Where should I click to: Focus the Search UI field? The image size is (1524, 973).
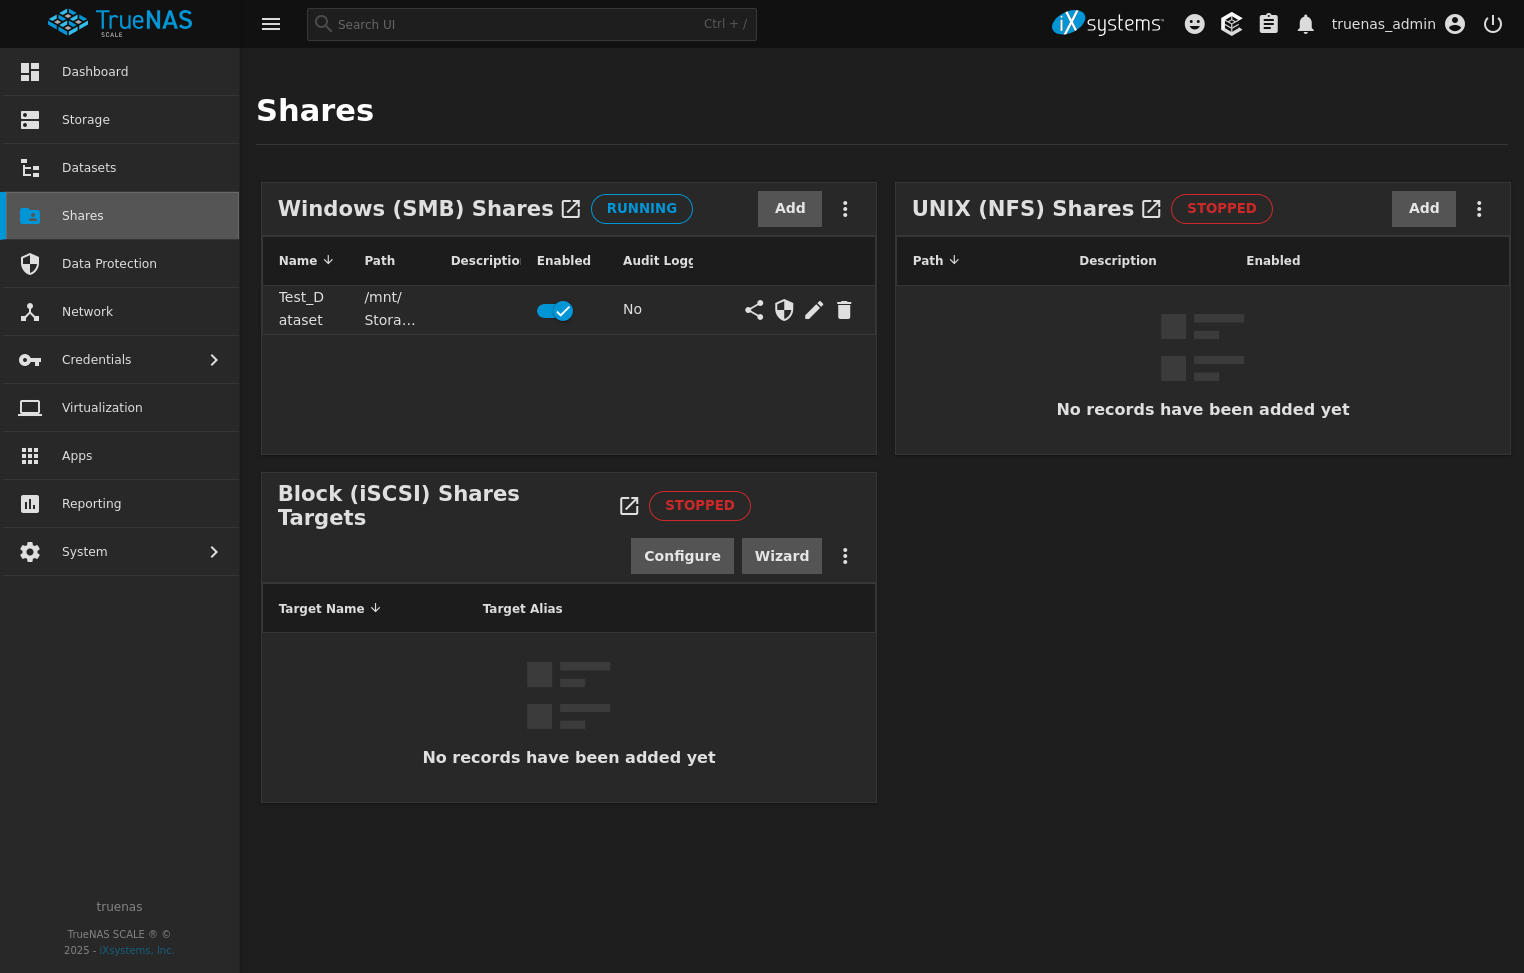pyautogui.click(x=520, y=24)
